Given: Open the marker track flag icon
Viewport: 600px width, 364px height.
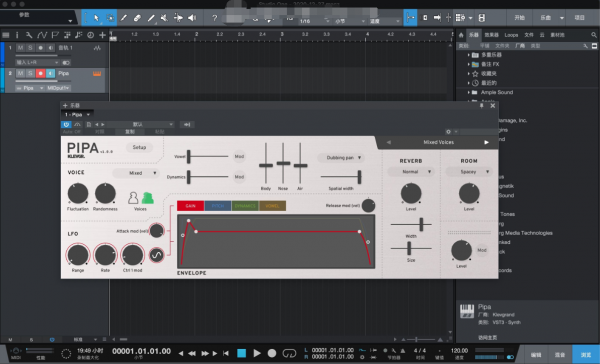Looking at the screenshot, I should coord(55,35).
